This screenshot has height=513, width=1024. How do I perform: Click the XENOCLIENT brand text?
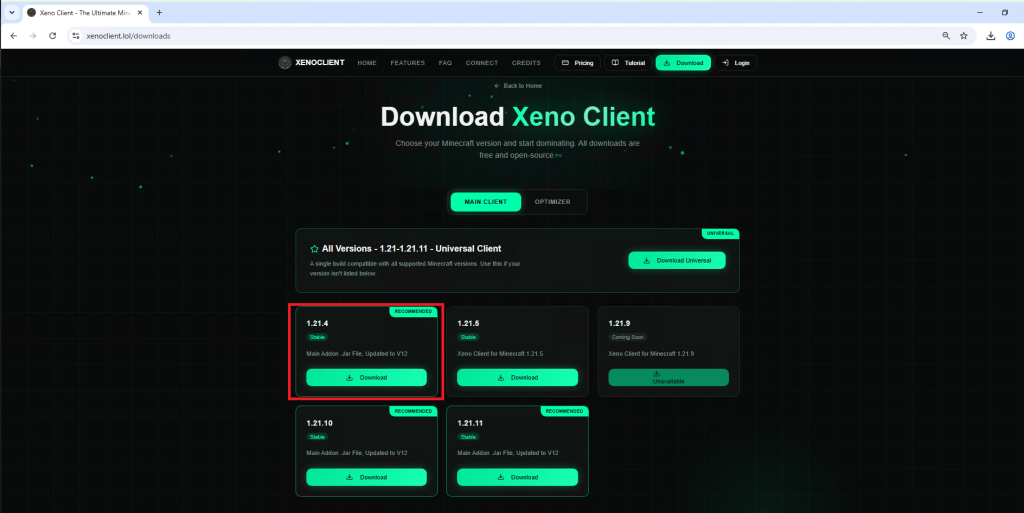click(320, 63)
